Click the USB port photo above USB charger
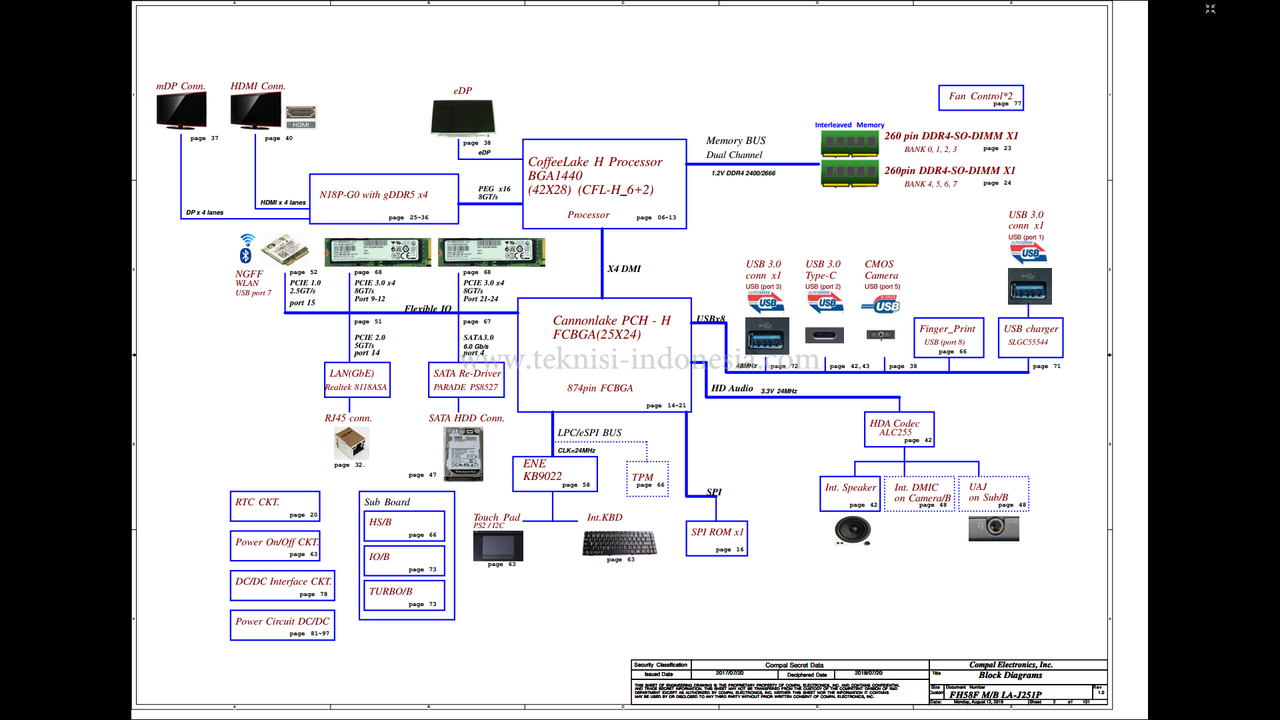 [x=1029, y=285]
